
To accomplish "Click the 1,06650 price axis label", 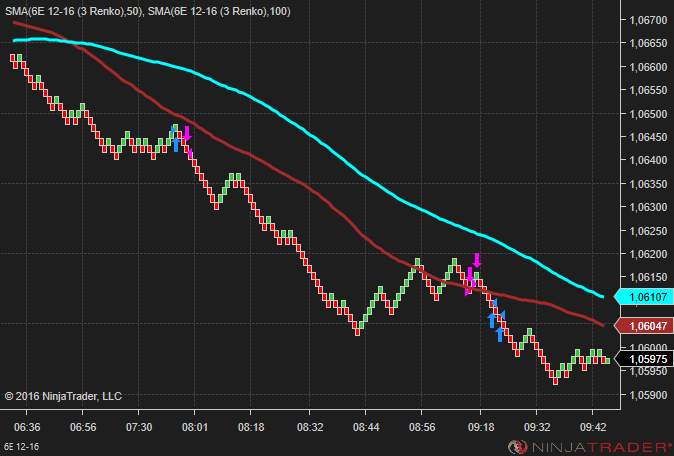I will coord(648,43).
